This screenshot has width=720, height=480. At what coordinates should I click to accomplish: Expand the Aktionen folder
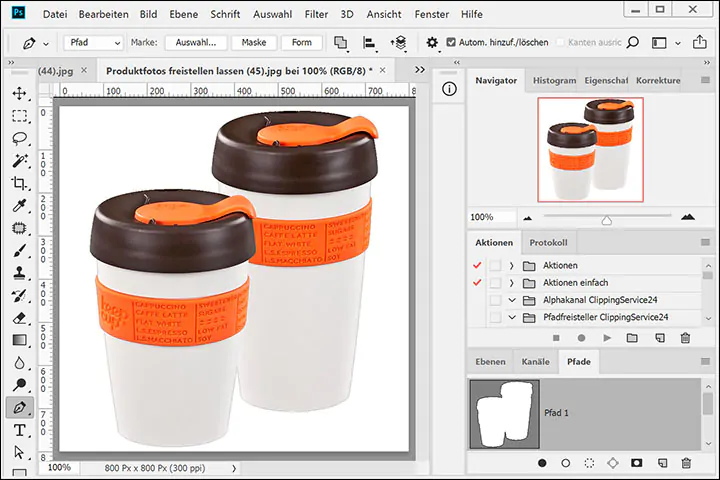click(x=511, y=266)
